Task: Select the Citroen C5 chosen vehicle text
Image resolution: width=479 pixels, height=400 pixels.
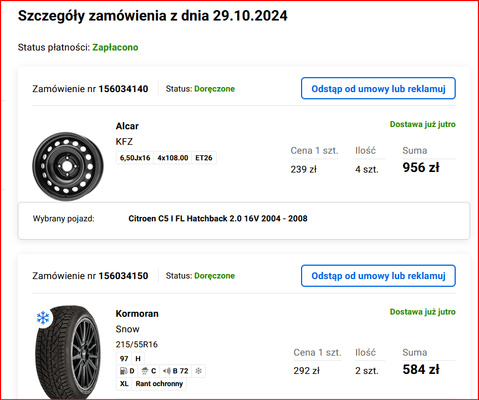Action: coord(218,218)
